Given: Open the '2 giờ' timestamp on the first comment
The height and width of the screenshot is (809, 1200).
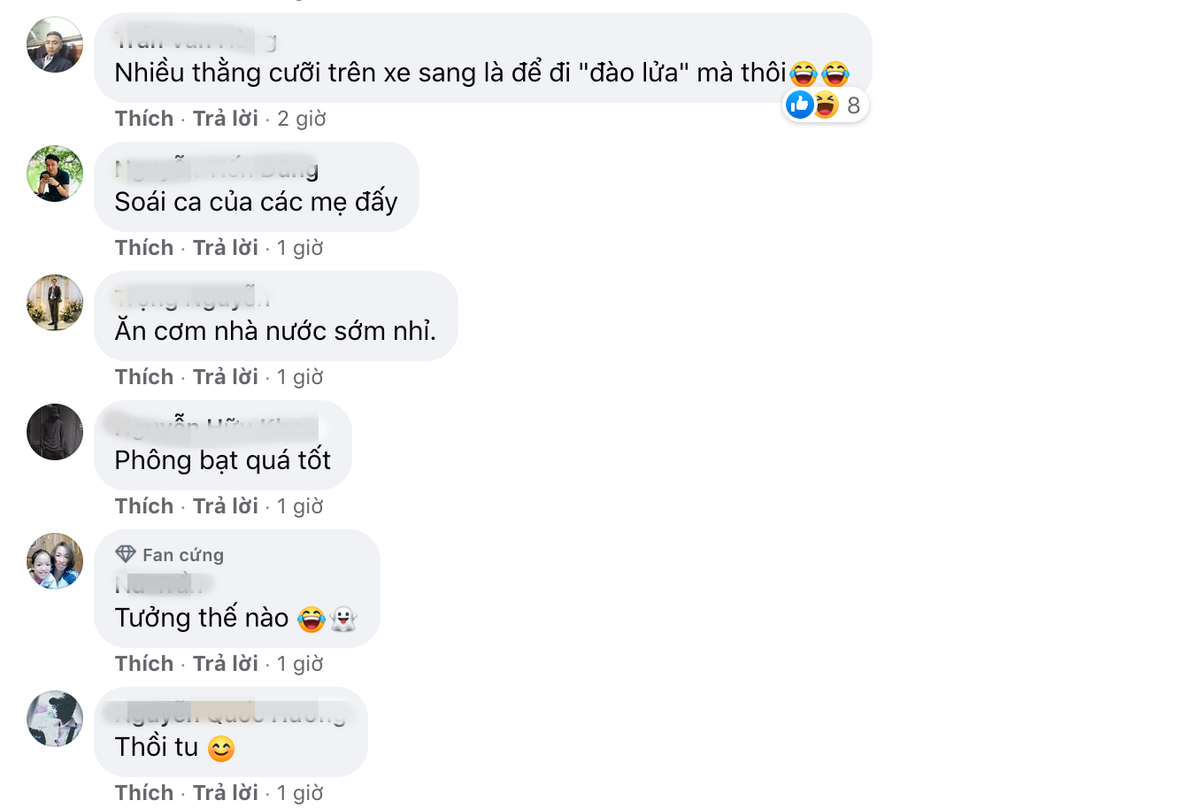Looking at the screenshot, I should [x=301, y=118].
